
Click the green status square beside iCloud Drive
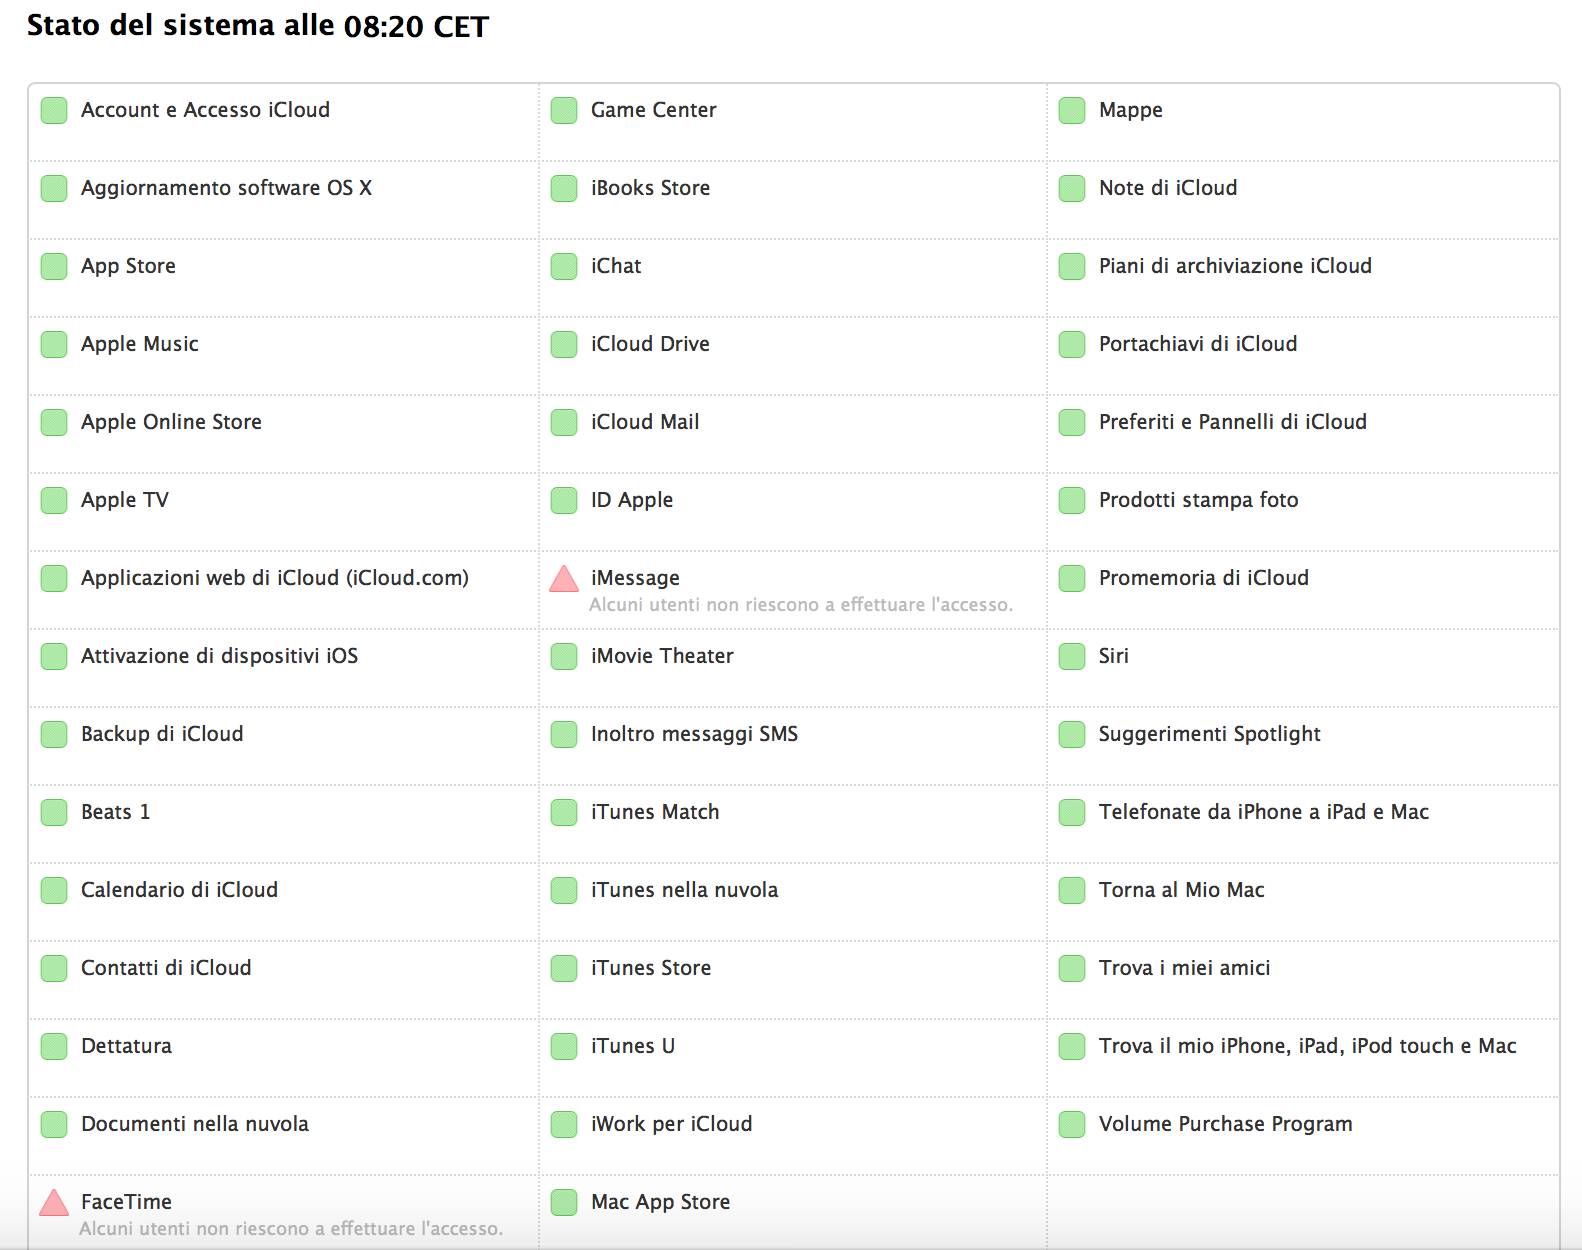click(564, 344)
